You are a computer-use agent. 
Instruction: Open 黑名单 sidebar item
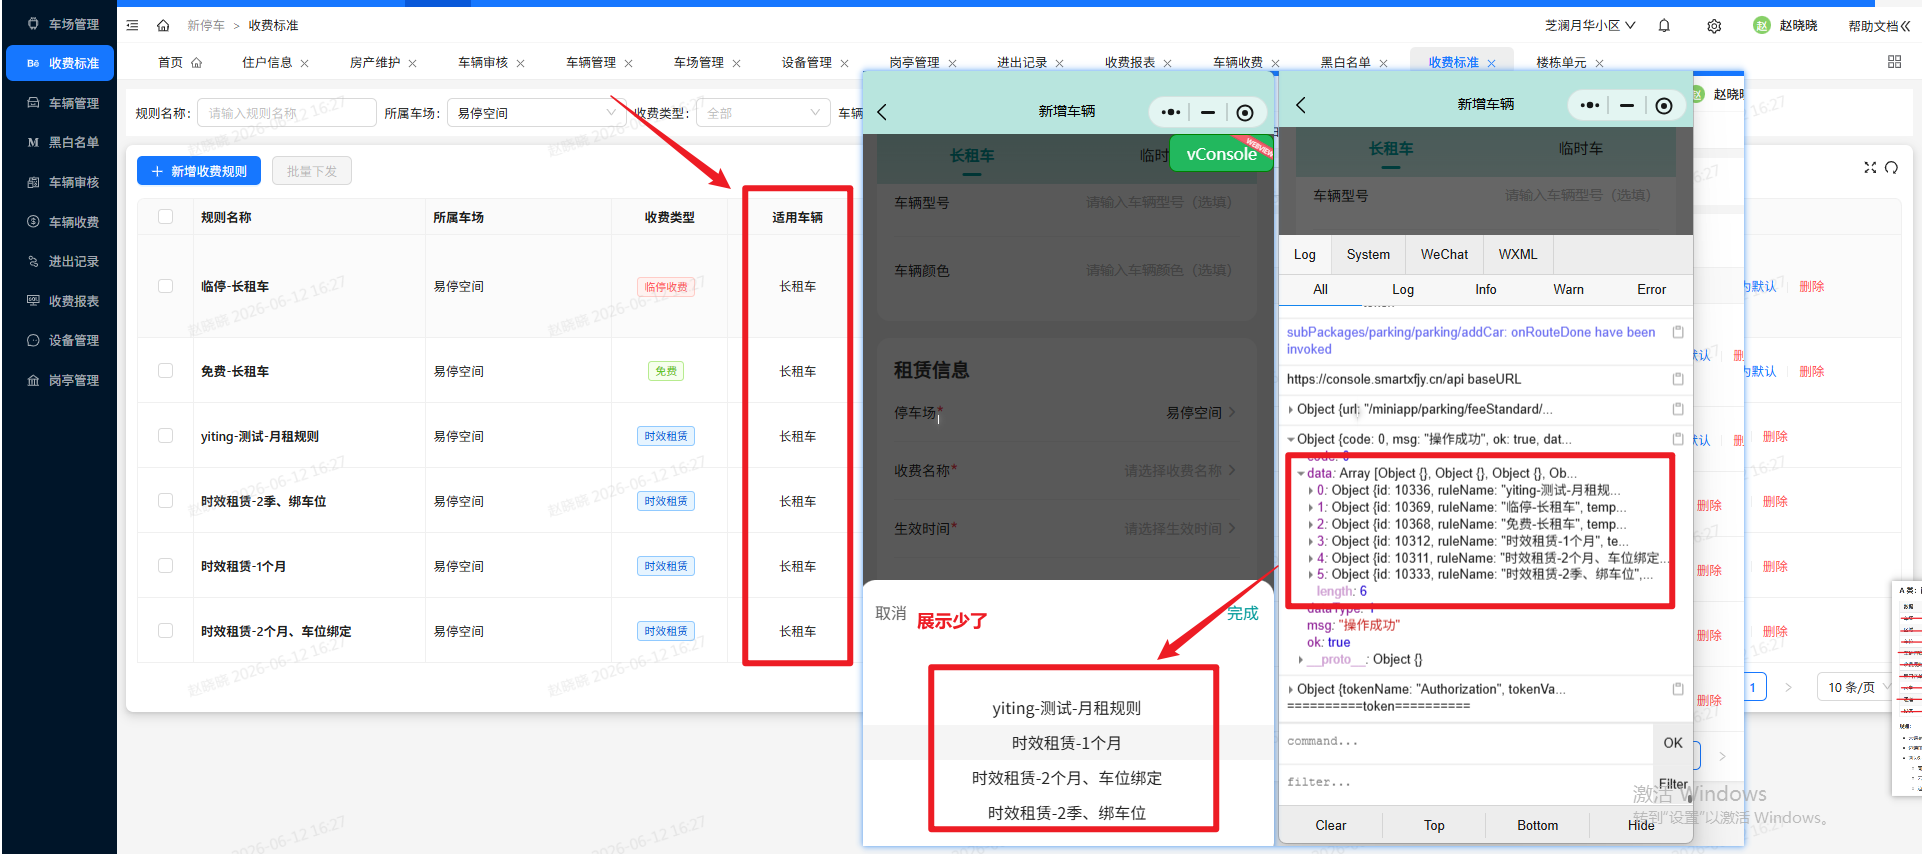tap(62, 142)
